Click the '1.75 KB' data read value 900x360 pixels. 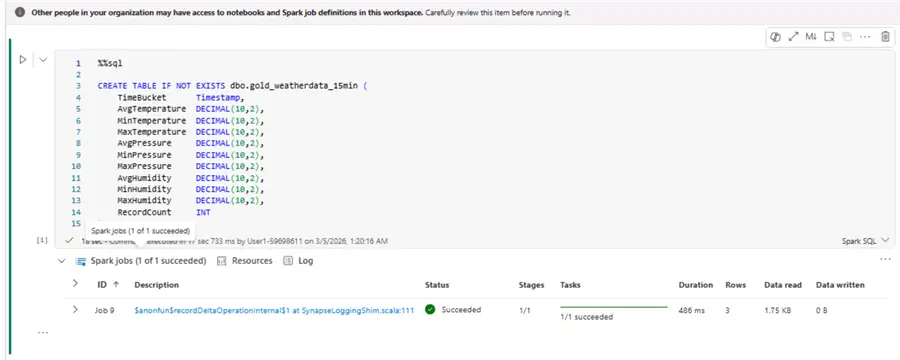778,310
